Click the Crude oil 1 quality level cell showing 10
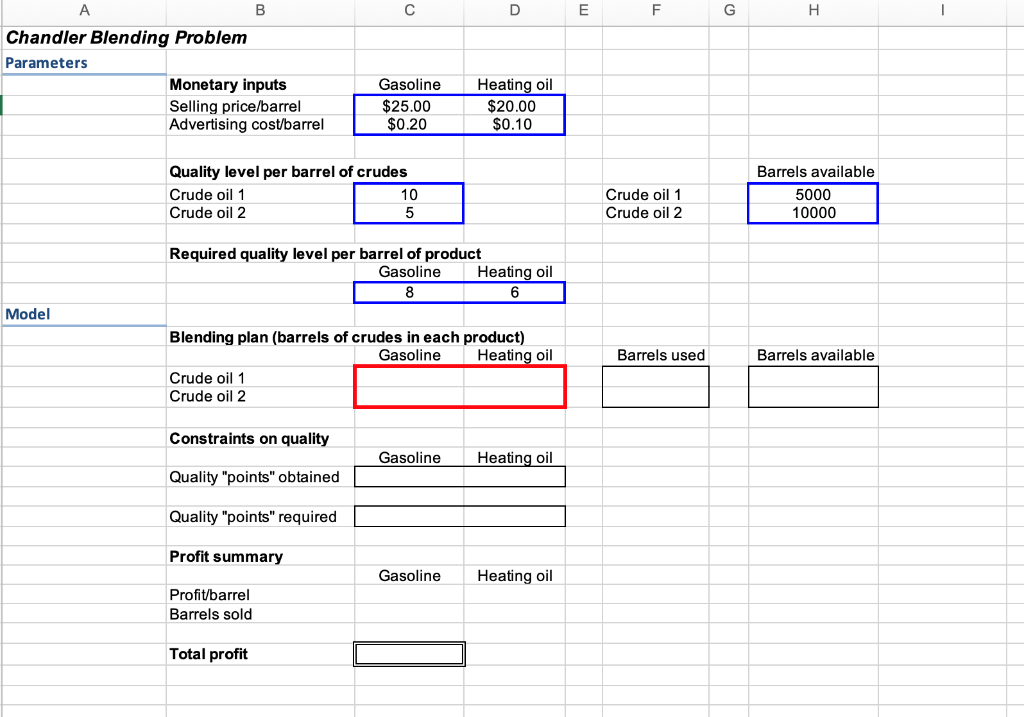1024x717 pixels. click(x=409, y=194)
